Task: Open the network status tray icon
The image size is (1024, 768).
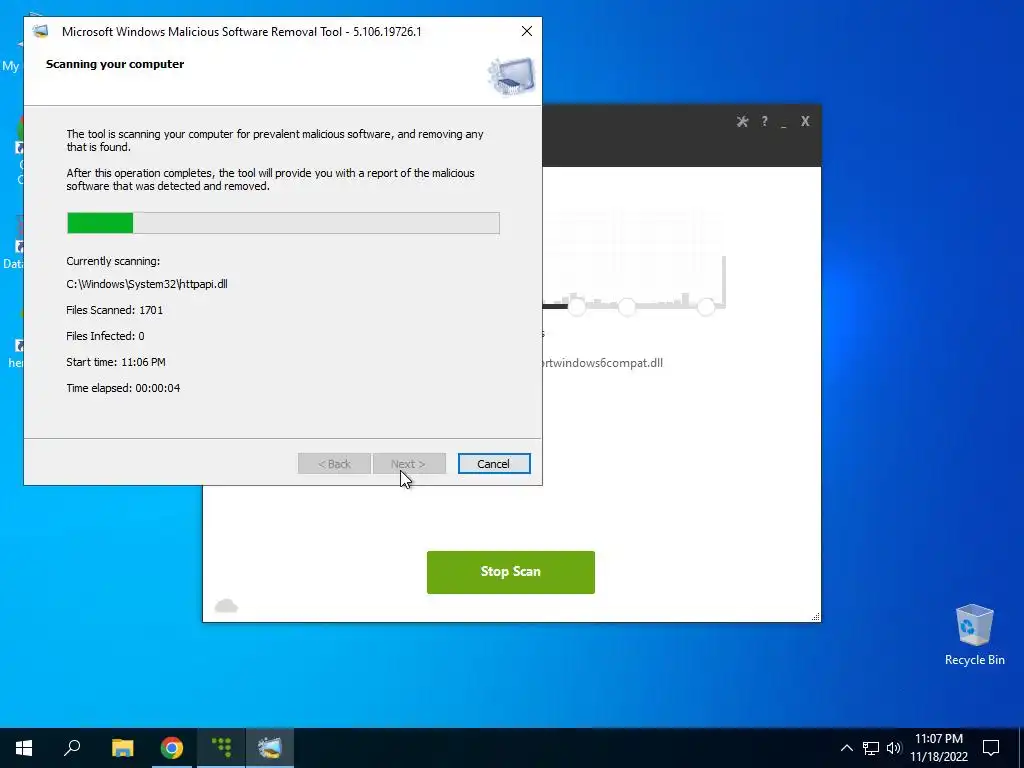Action: coord(871,748)
